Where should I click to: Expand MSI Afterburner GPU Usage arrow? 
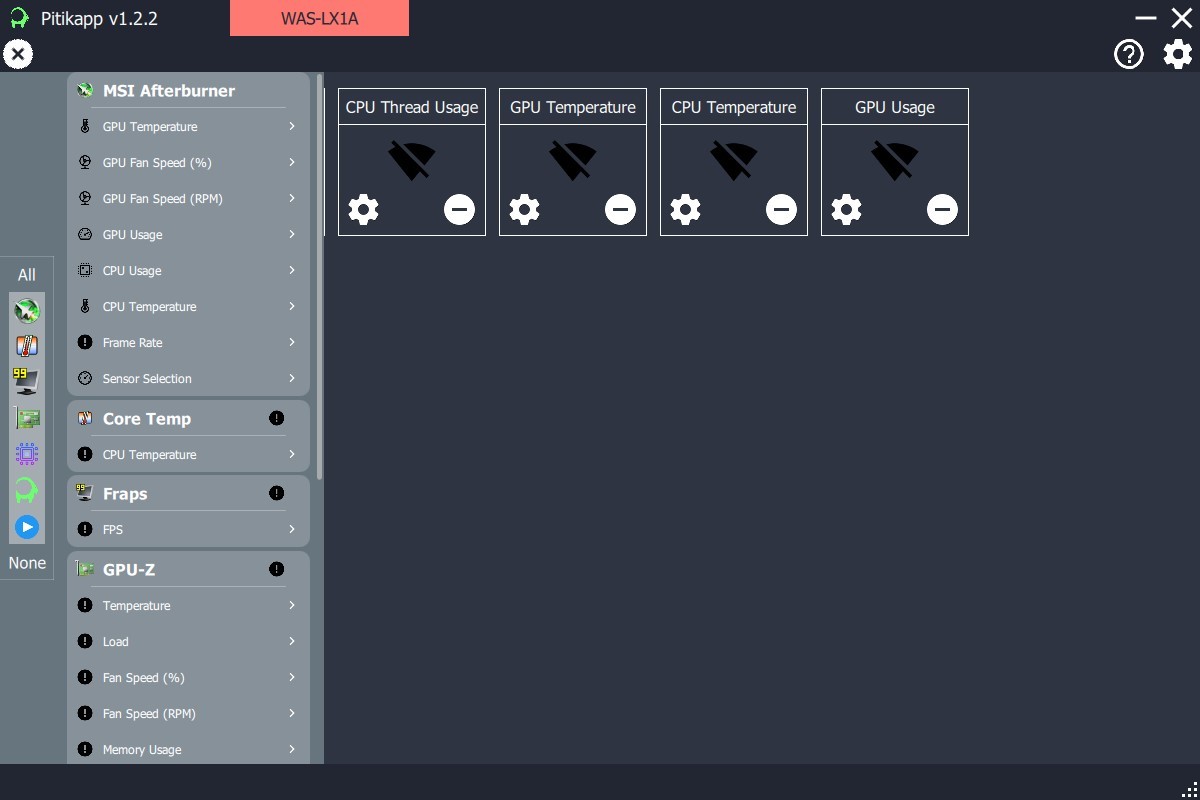click(x=292, y=234)
